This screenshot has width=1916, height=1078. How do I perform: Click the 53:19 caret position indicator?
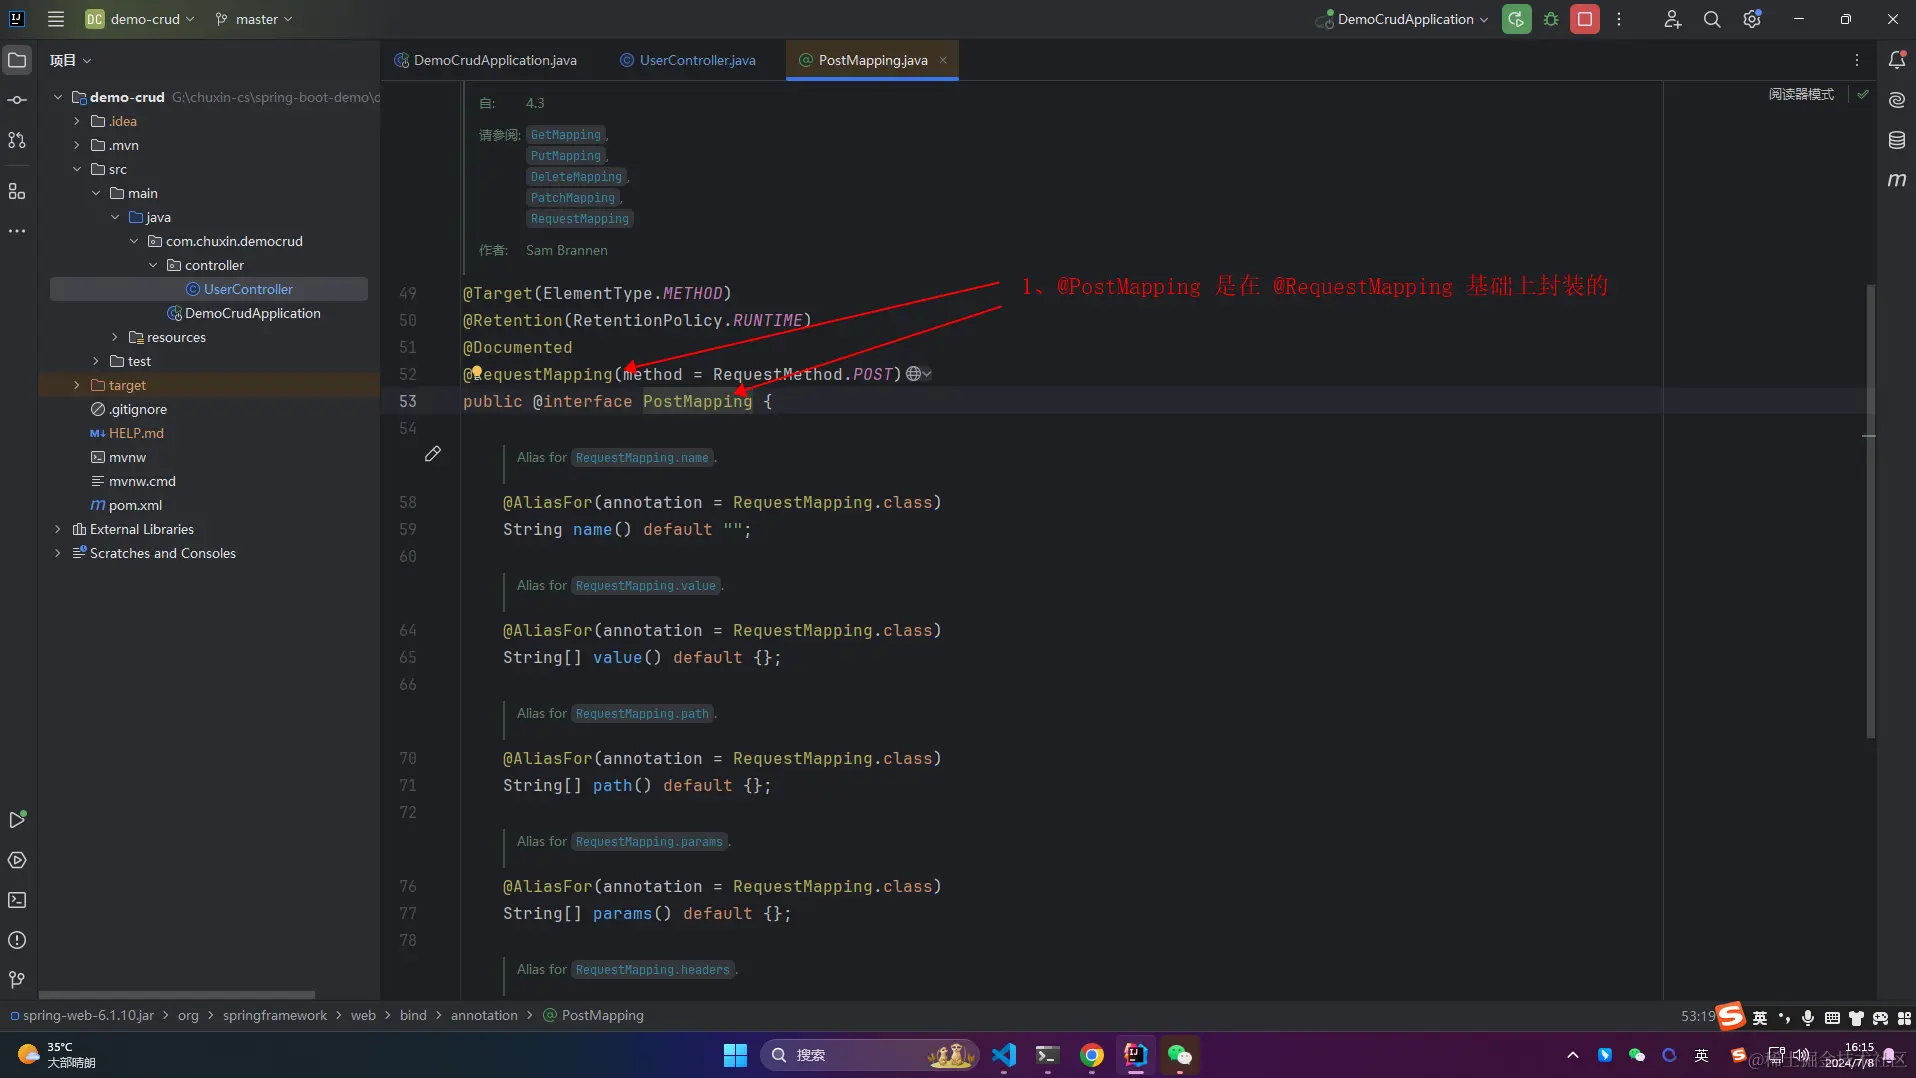[x=1698, y=1016]
